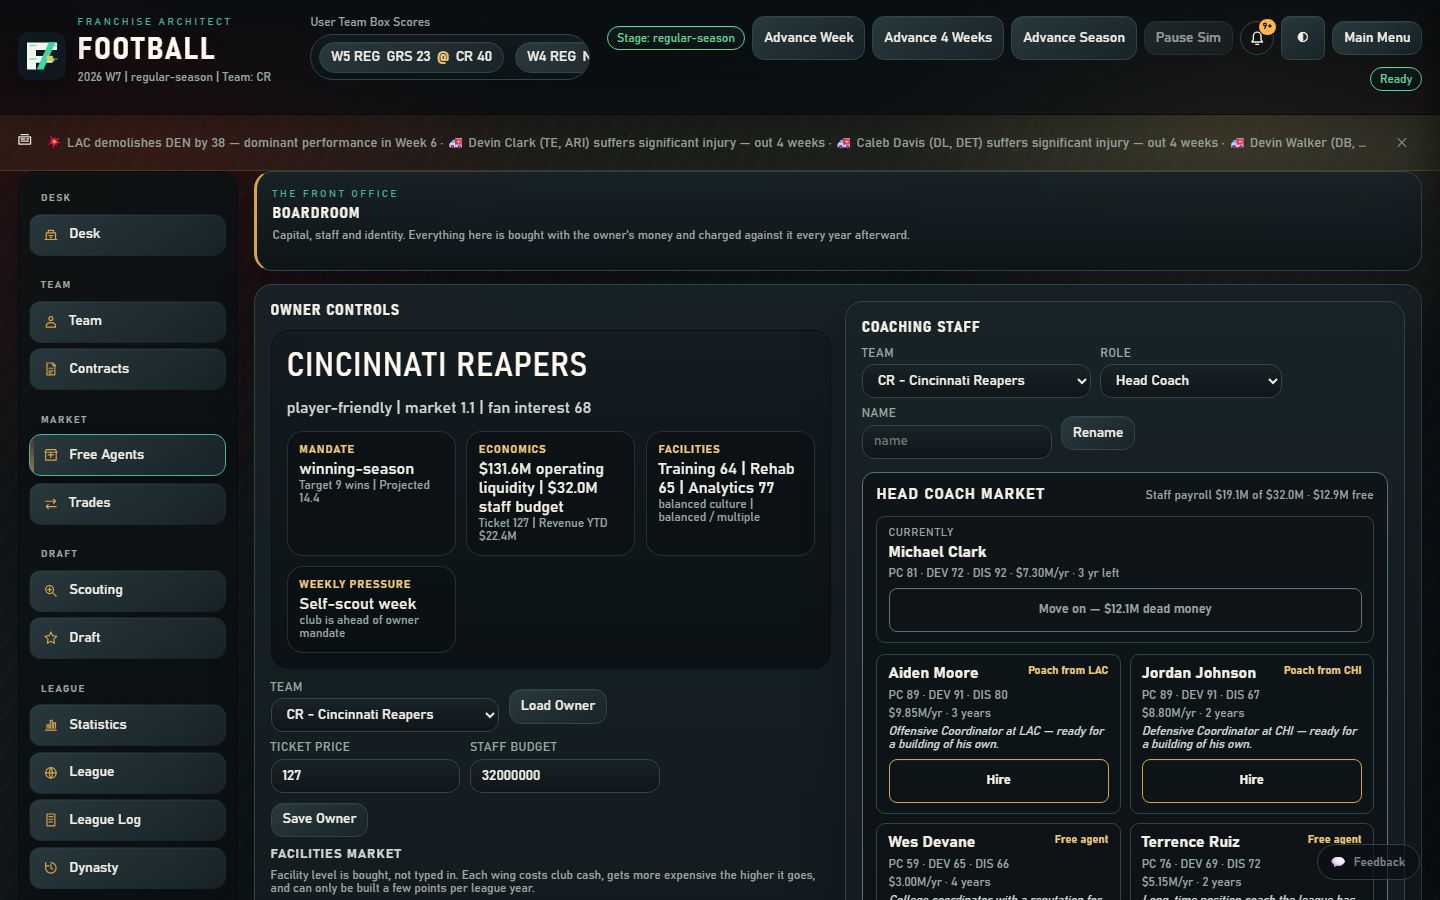The image size is (1440, 900).
Task: Click the Free Agents sidebar icon
Action: point(51,455)
